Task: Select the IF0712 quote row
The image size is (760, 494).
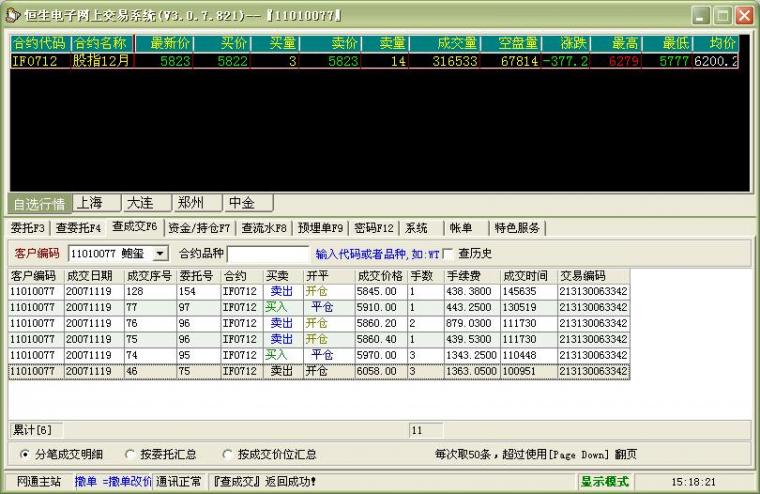Action: pyautogui.click(x=374, y=61)
